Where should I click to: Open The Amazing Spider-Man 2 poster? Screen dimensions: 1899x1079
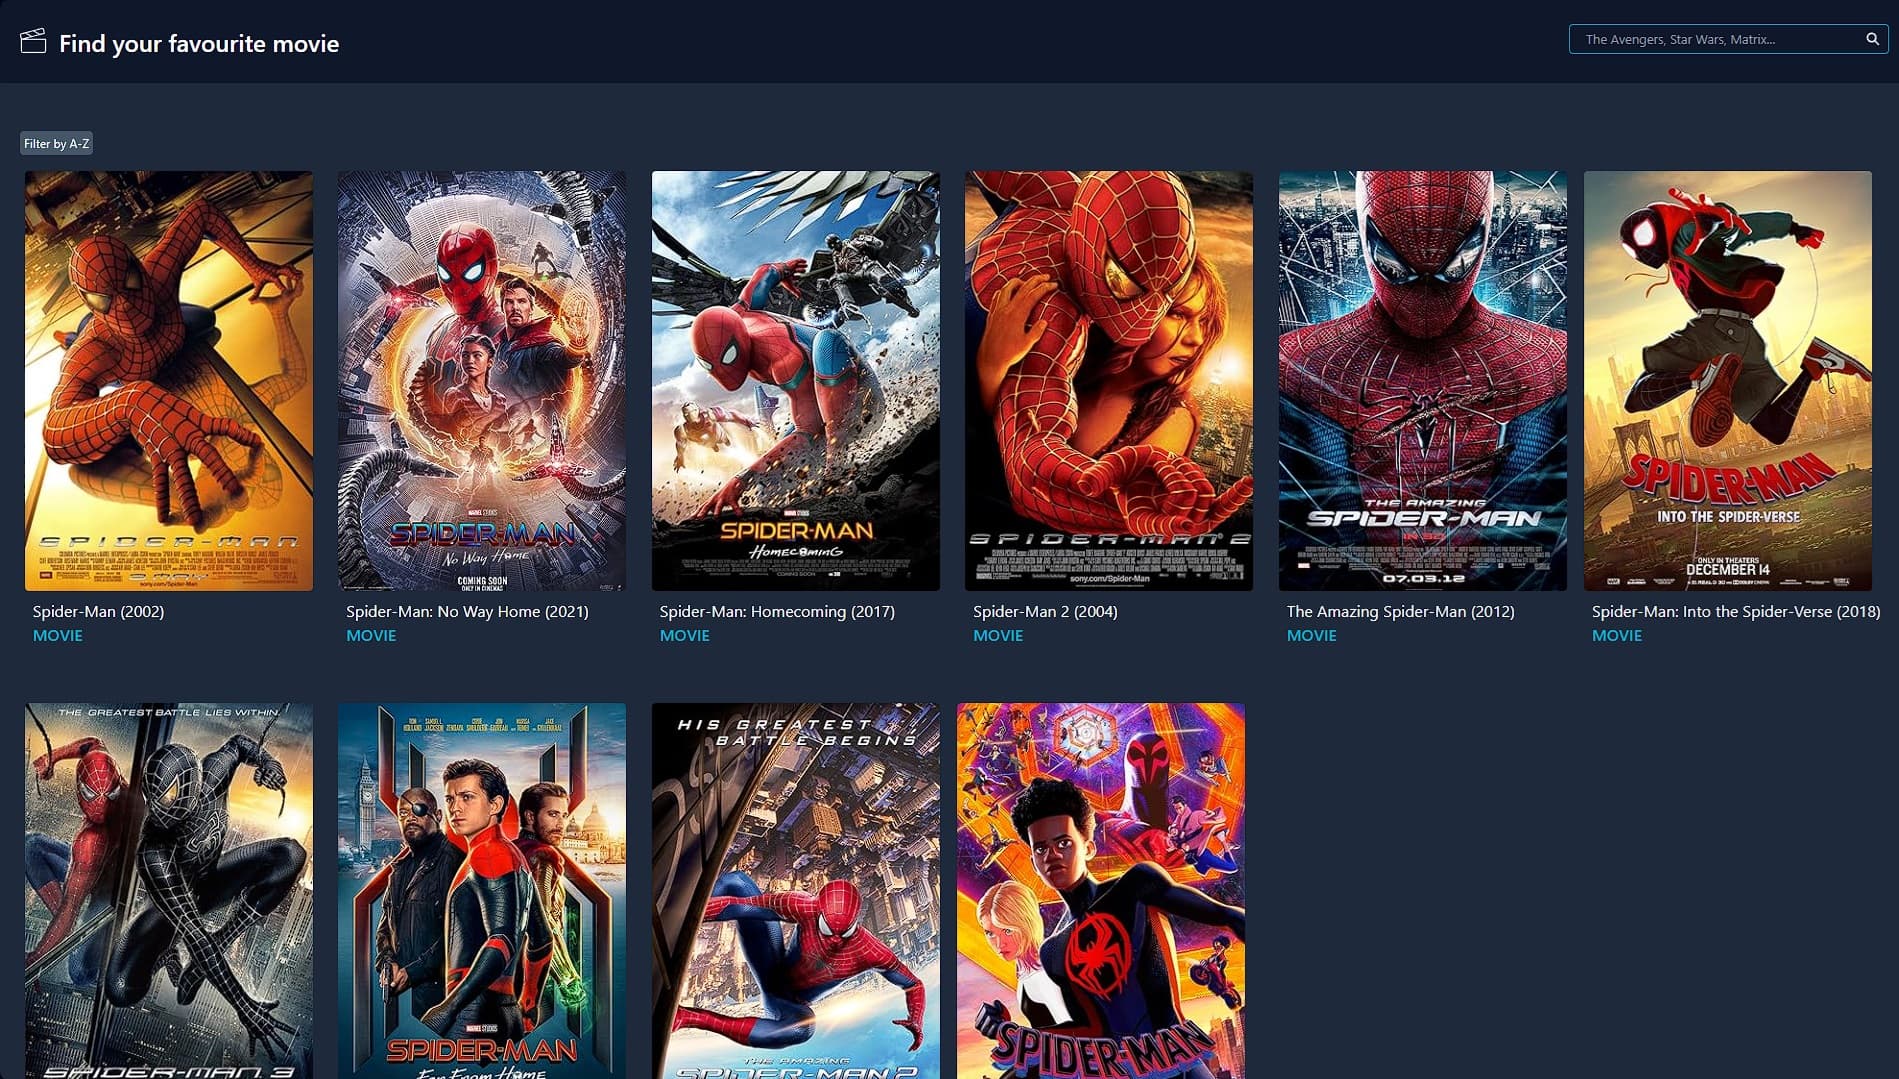(x=796, y=891)
